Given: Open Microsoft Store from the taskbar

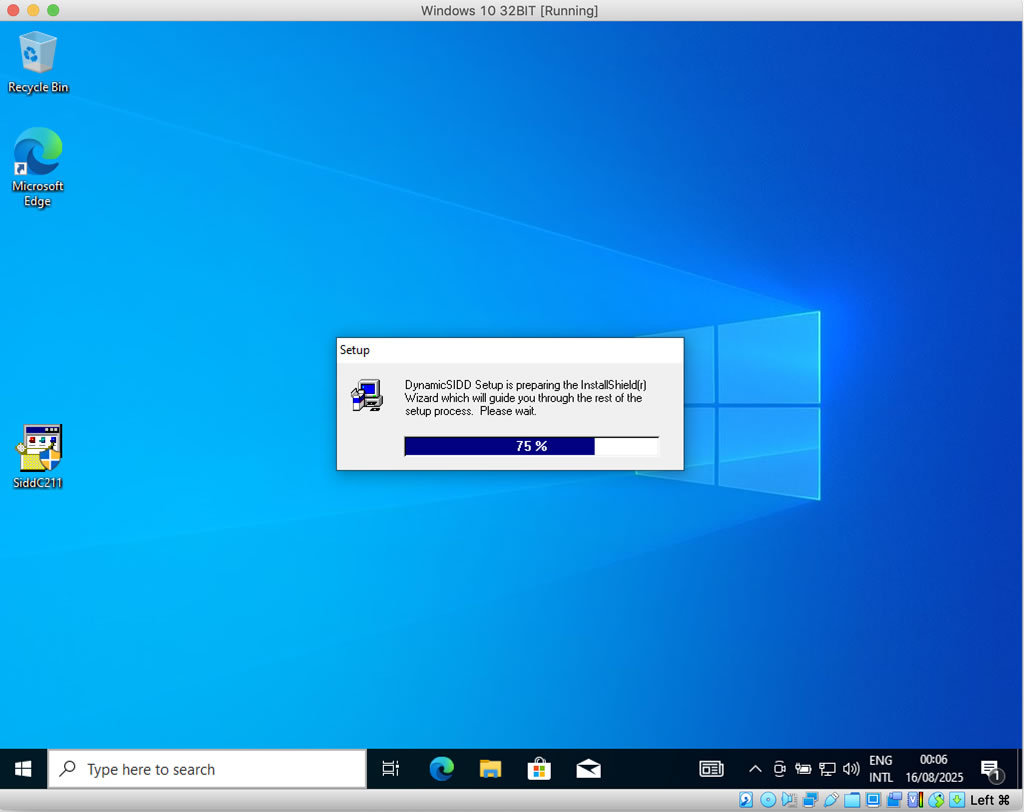Looking at the screenshot, I should pyautogui.click(x=539, y=769).
